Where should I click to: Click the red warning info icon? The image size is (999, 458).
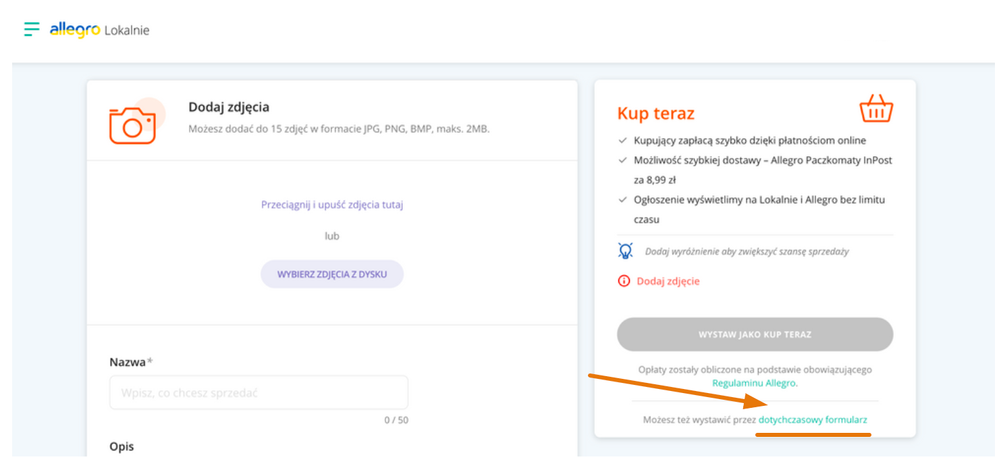[624, 281]
